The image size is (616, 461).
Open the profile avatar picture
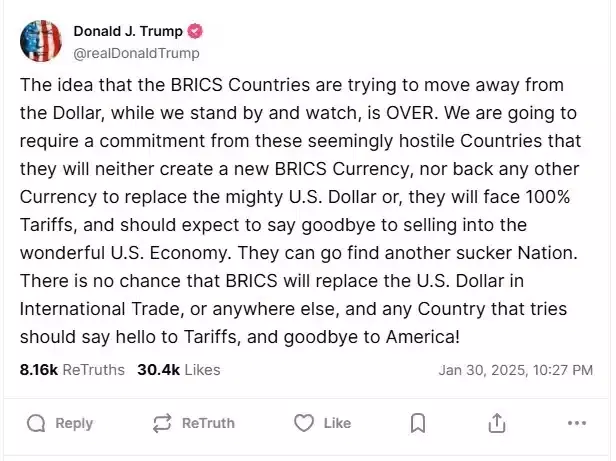41,40
